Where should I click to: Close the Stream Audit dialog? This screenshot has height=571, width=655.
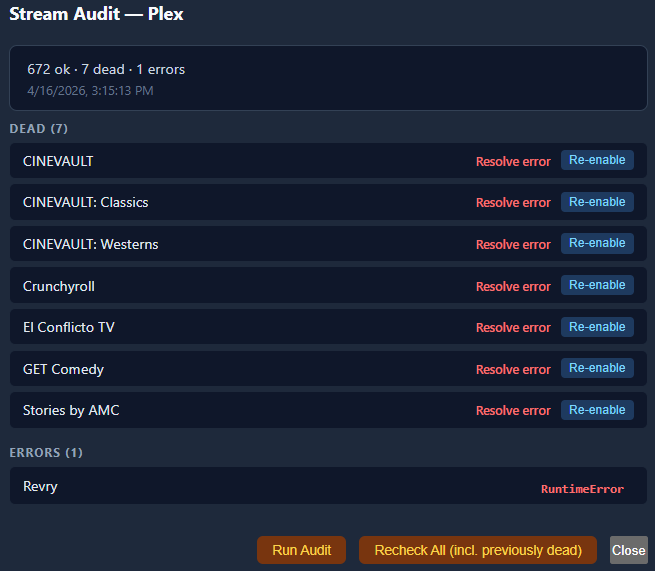pos(628,550)
